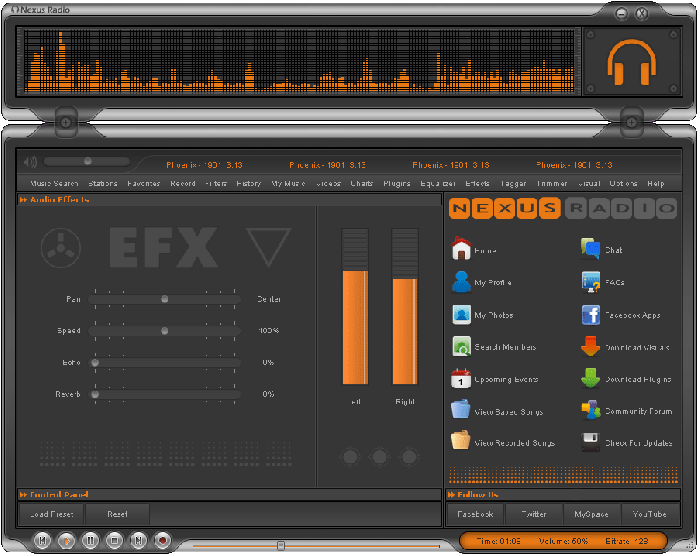Open Facebook Apps
The image size is (700, 556).
coord(590,315)
